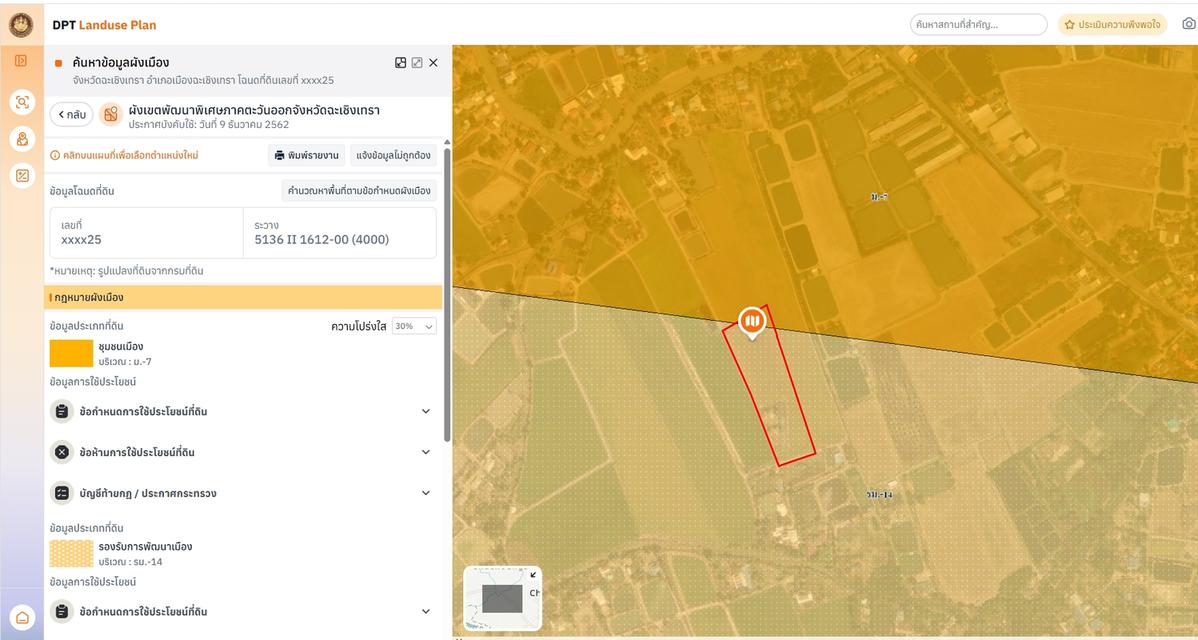Screen dimensions: 1198x640
Task: Open the map search scan tool
Action: [21, 102]
